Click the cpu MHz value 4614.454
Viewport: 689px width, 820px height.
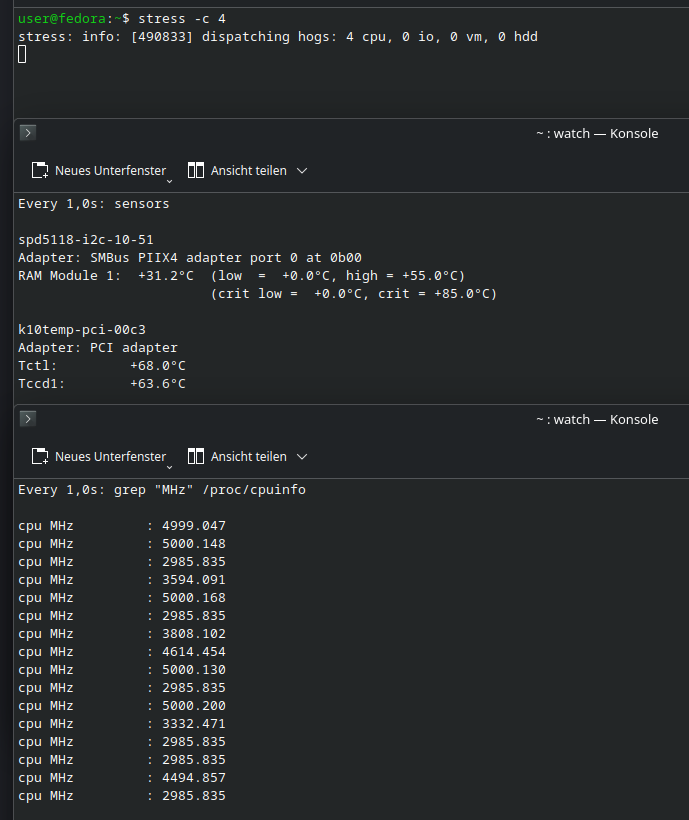click(x=194, y=652)
